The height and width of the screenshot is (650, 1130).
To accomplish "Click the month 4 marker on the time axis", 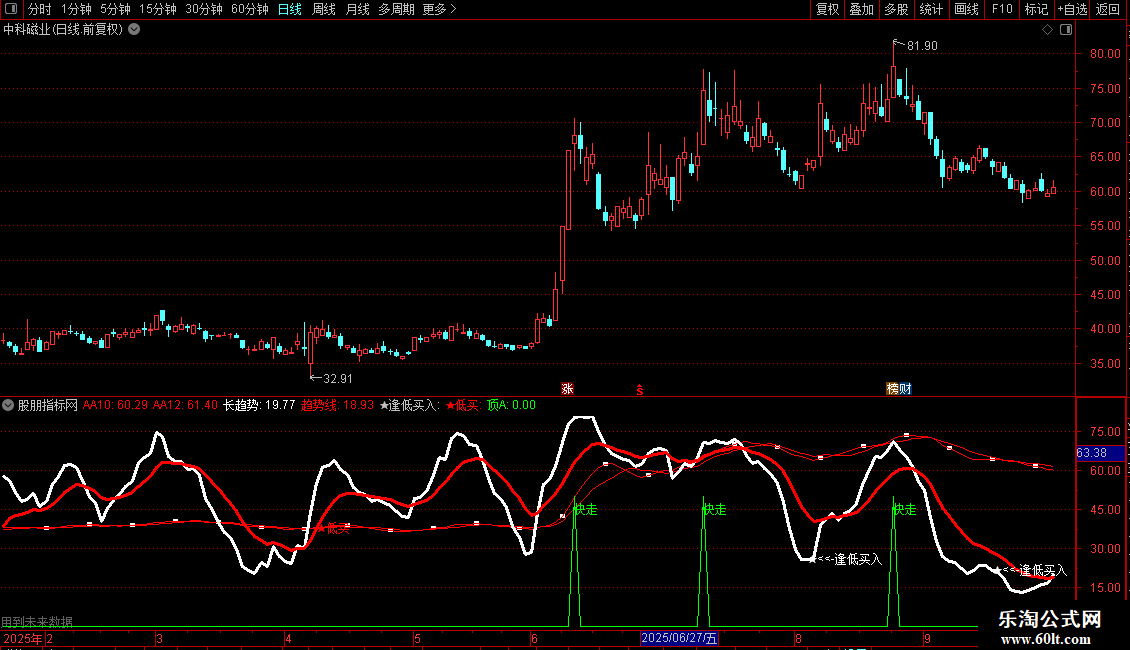I will 288,638.
